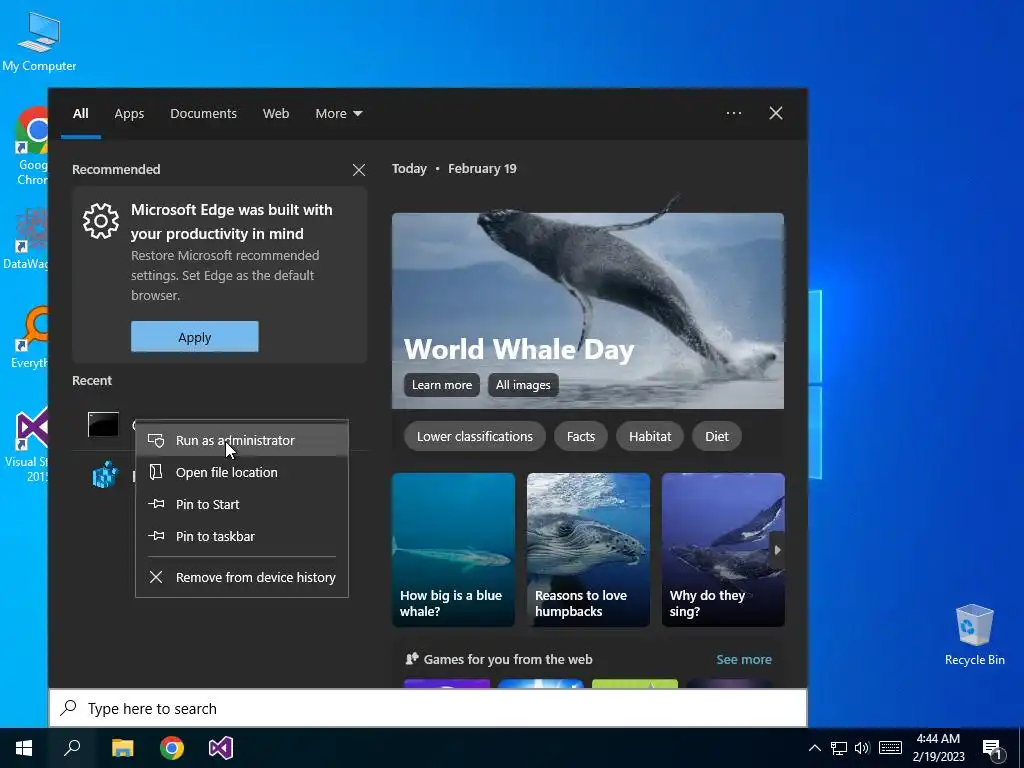Dismiss the Recommended section with its X
Image resolution: width=1024 pixels, height=768 pixels.
coord(359,170)
